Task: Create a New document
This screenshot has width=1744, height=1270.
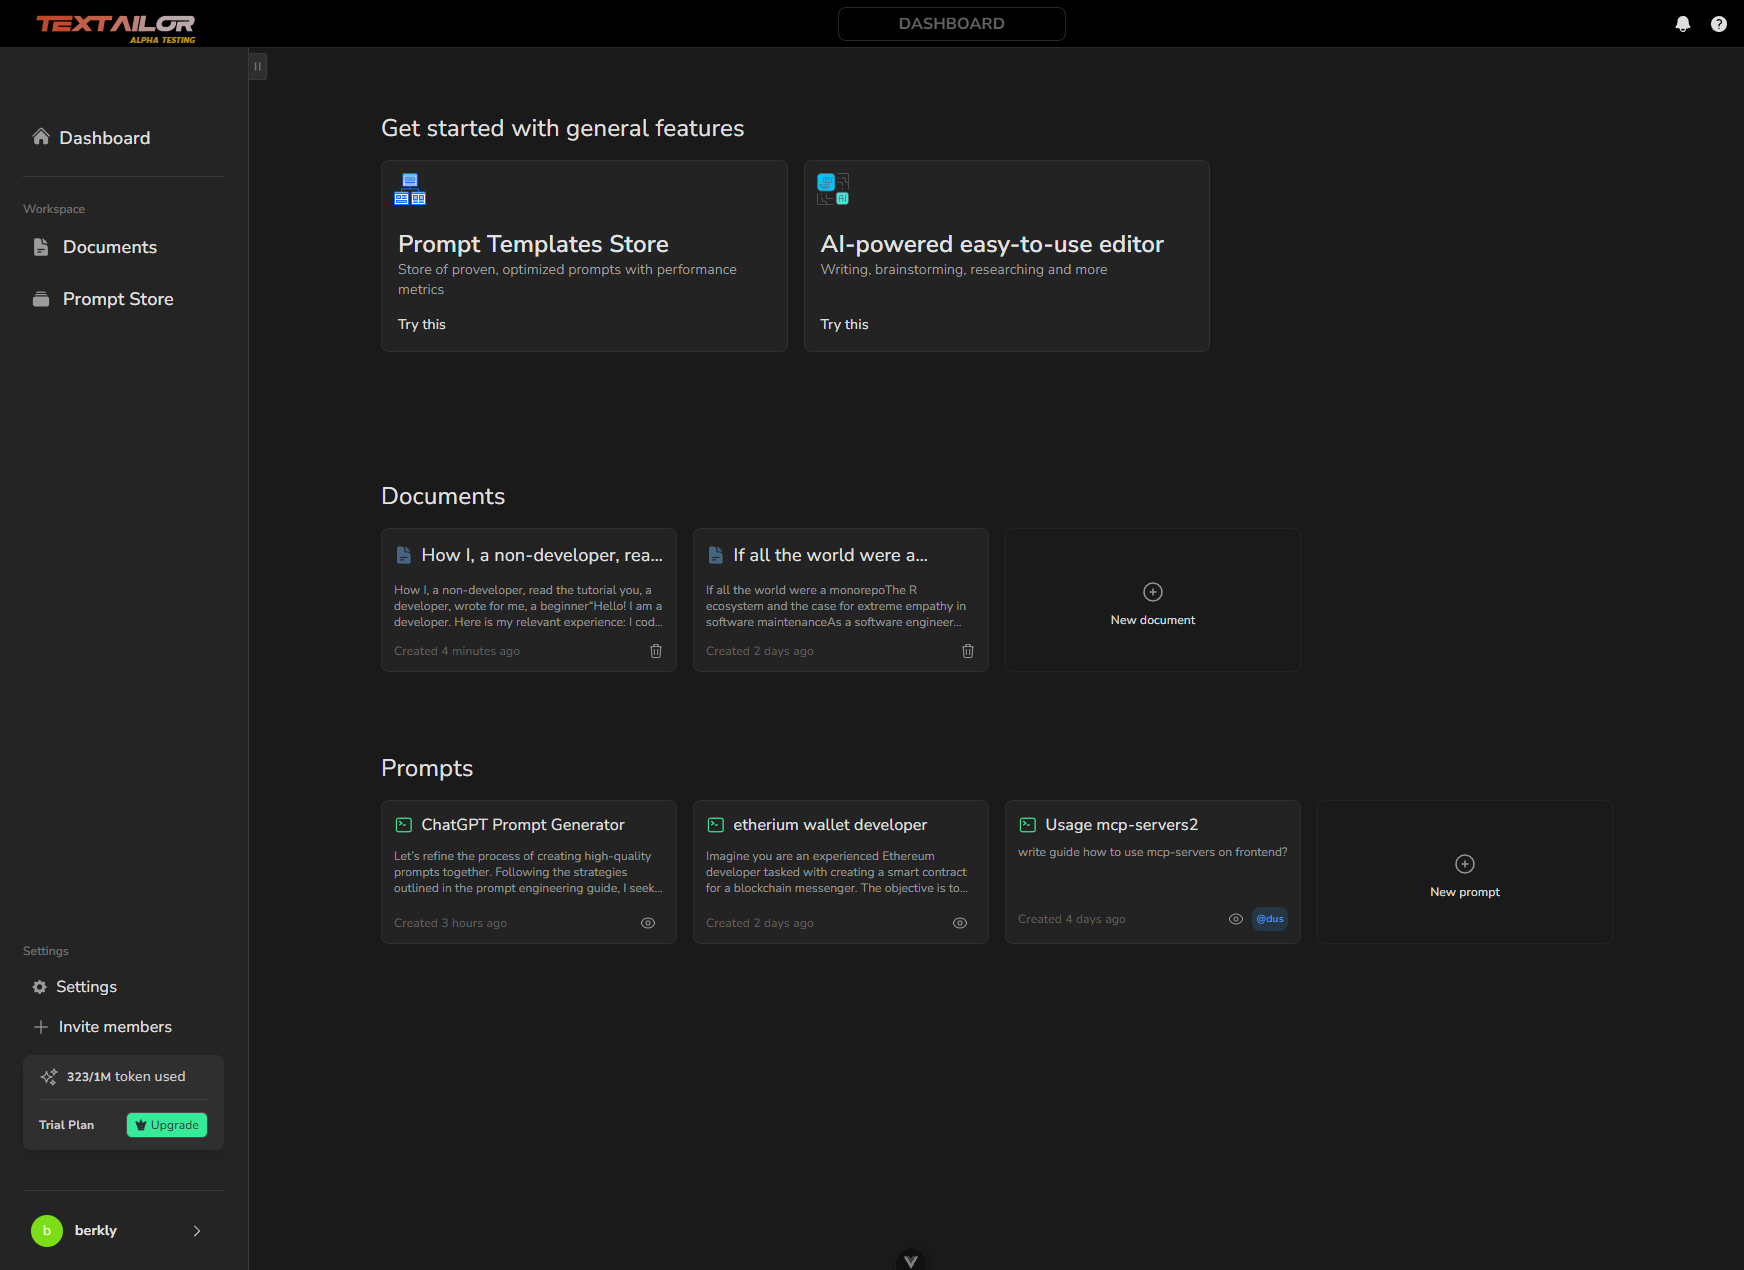Action: [1152, 600]
